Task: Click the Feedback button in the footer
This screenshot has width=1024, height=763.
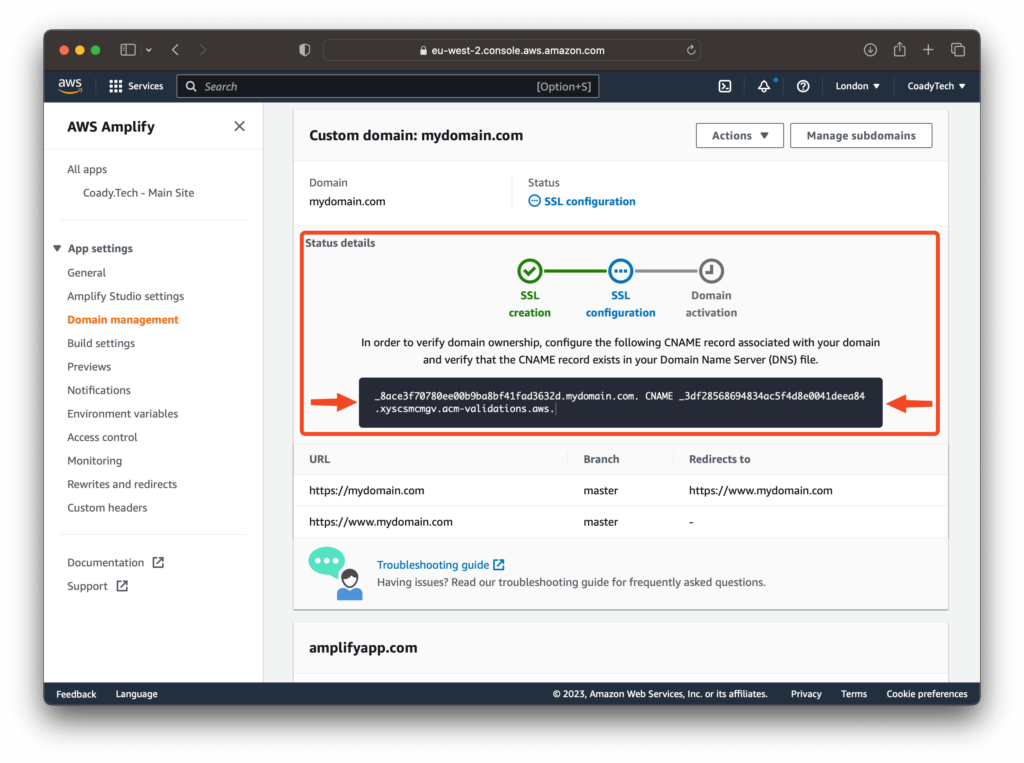Action: coord(76,694)
